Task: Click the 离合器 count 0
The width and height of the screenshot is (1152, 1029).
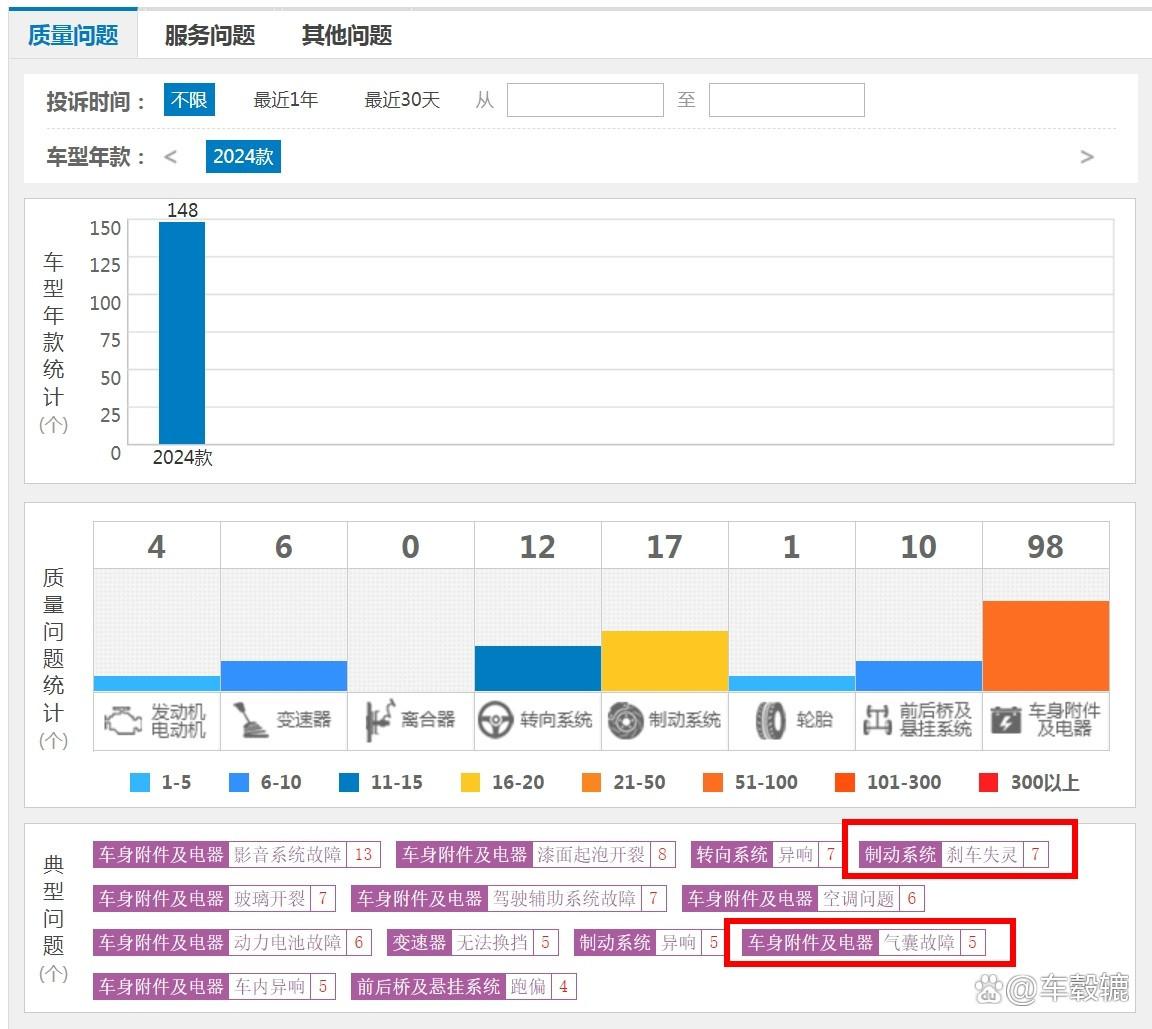Action: tap(411, 546)
